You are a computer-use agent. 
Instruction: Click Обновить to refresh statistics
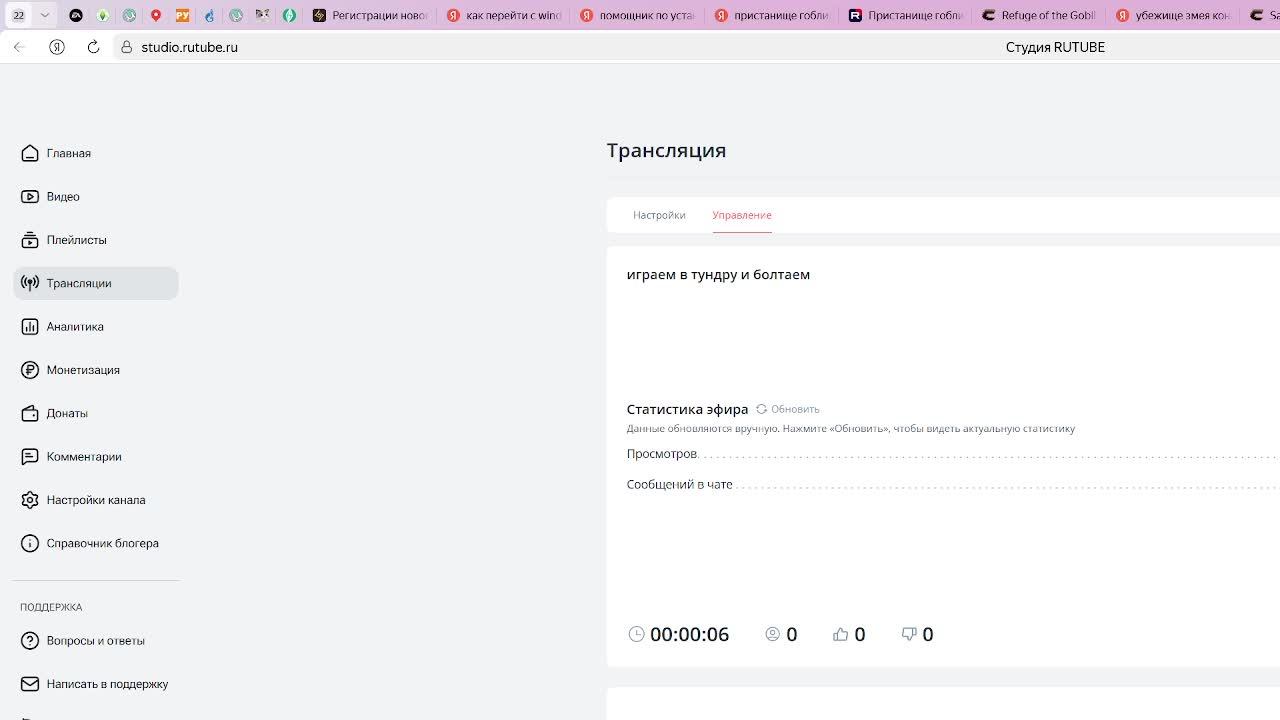pos(795,409)
